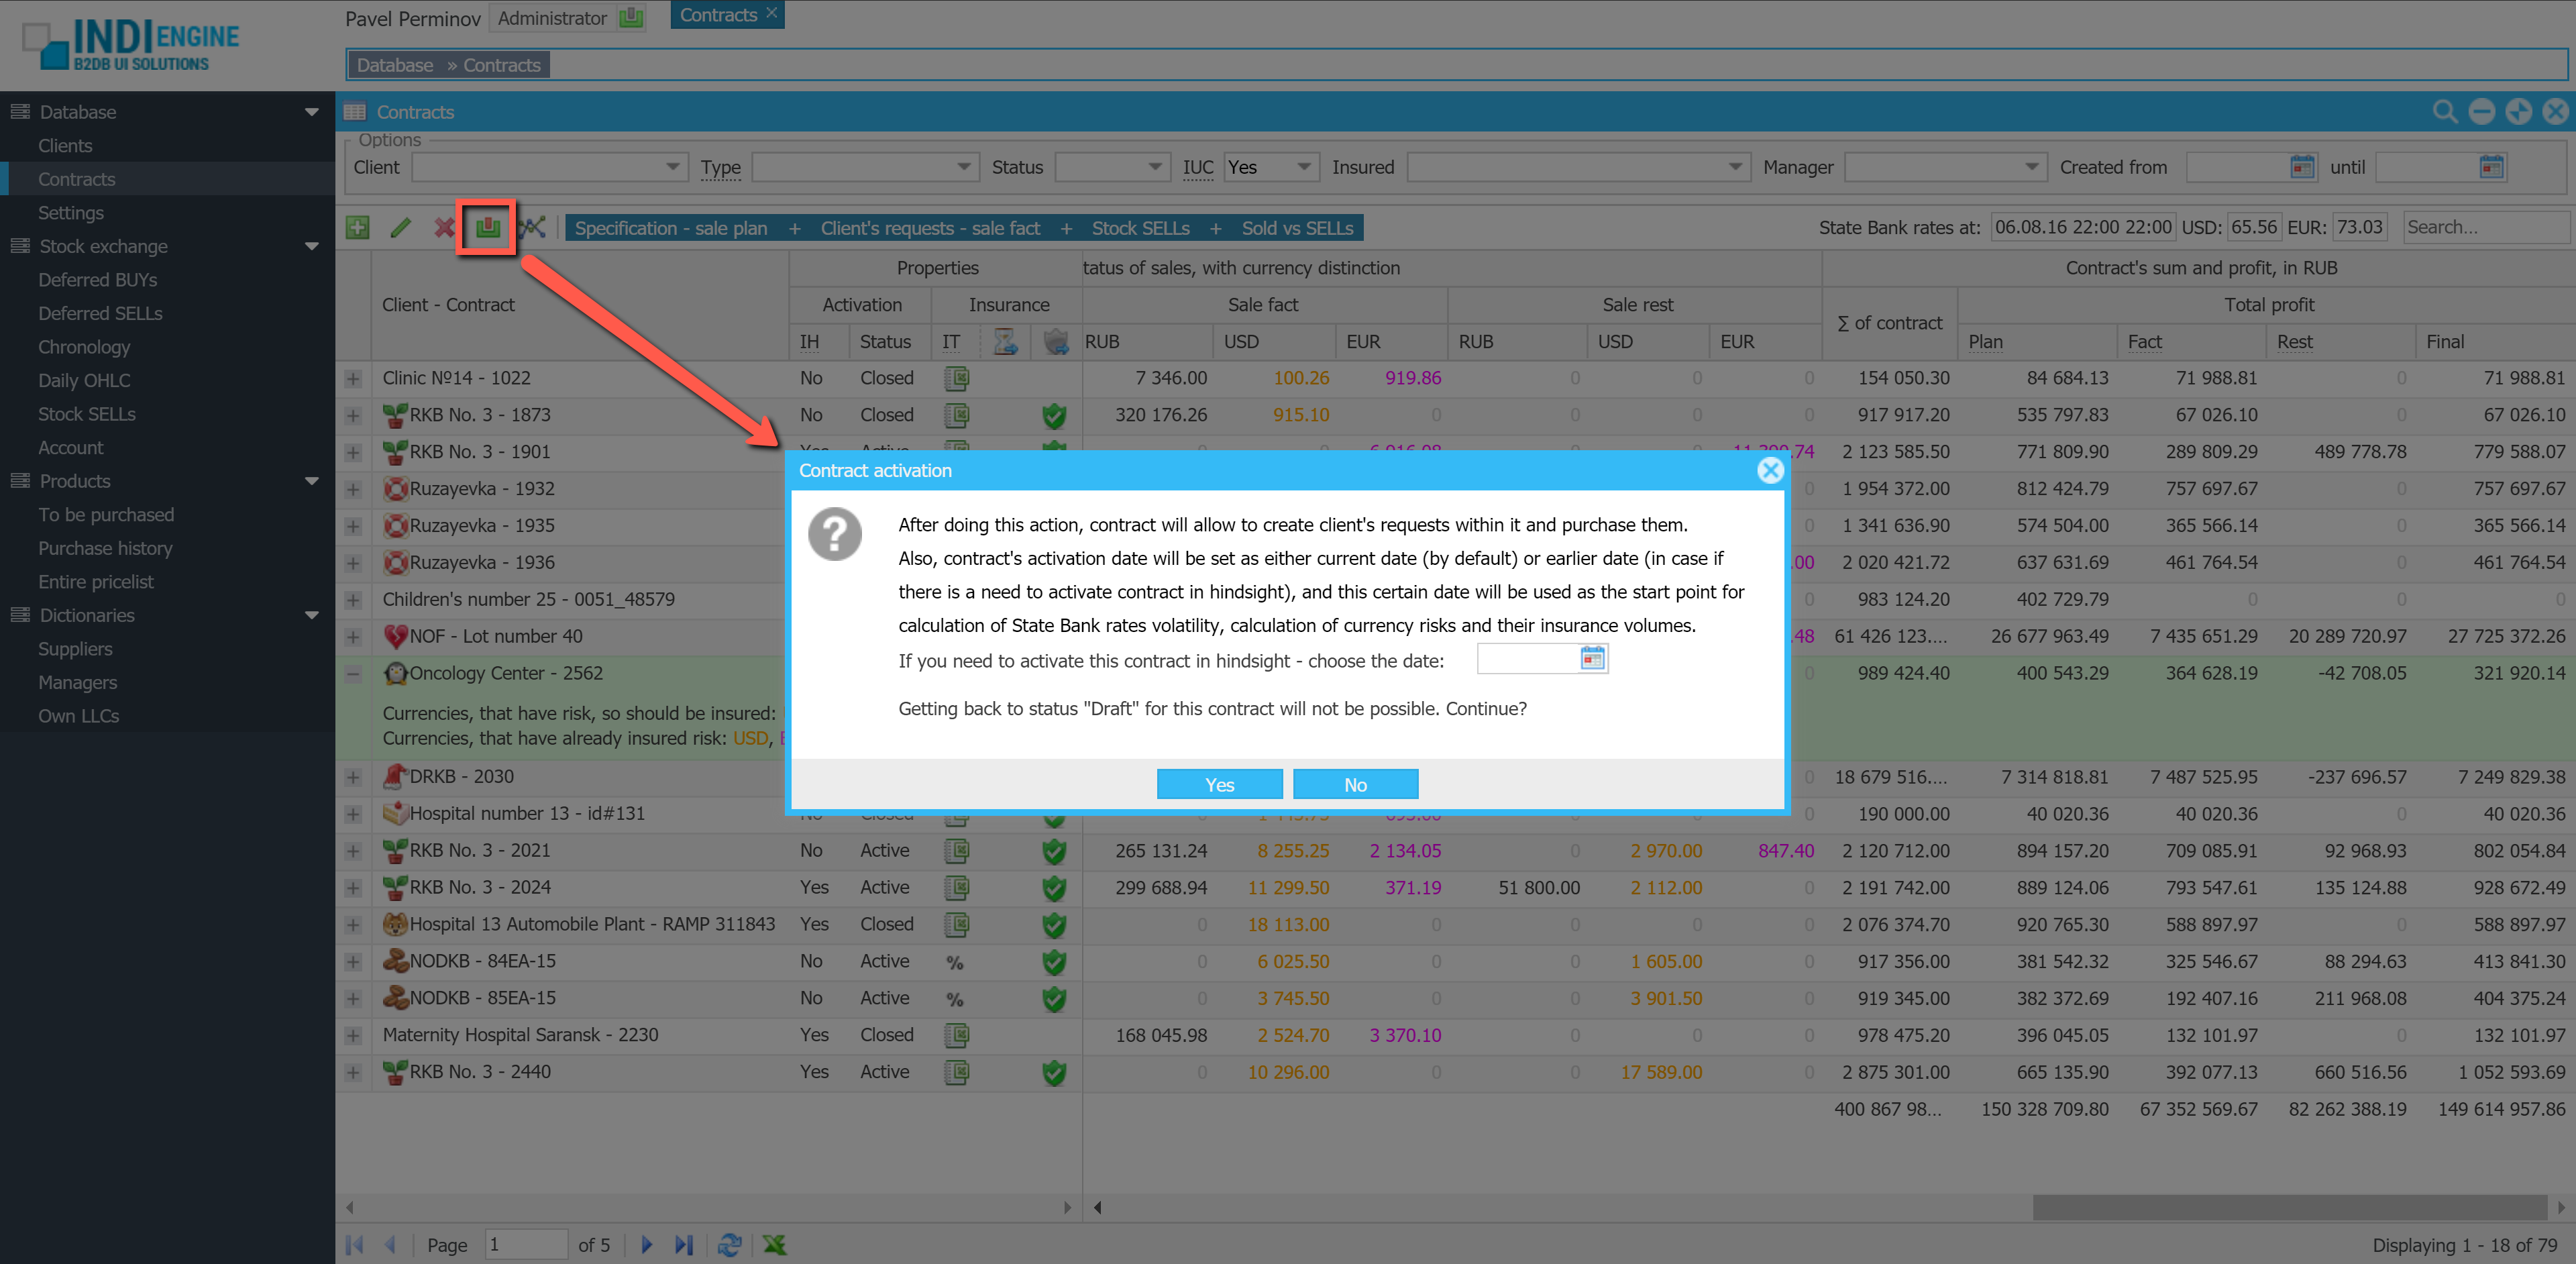
Task: Click the refresh icon in pager
Action: pyautogui.click(x=729, y=1244)
